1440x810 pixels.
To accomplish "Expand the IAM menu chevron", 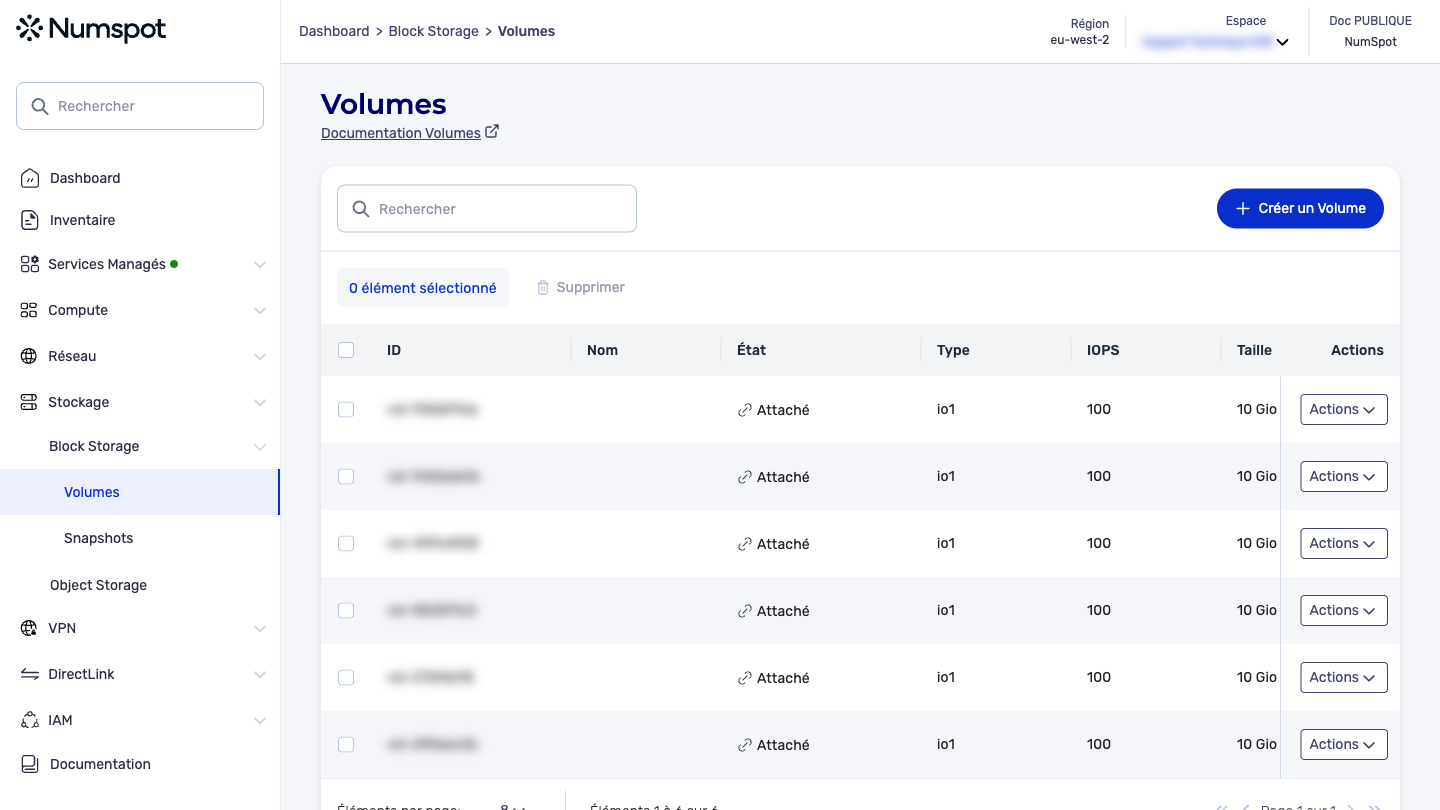I will coord(260,721).
